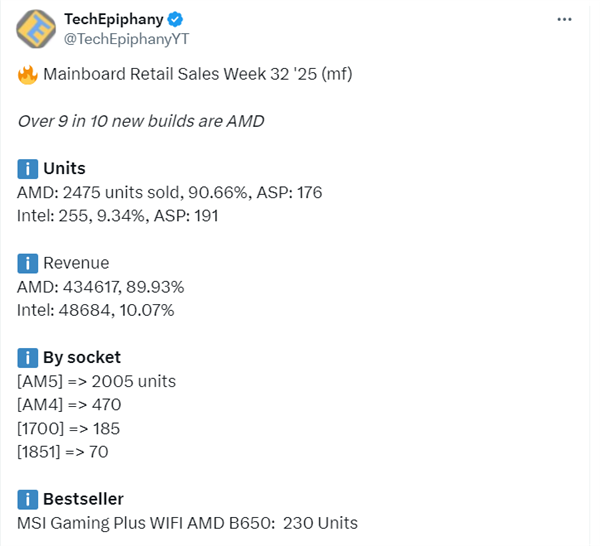Click the blue verified badge
The image size is (600, 546).
point(174,19)
